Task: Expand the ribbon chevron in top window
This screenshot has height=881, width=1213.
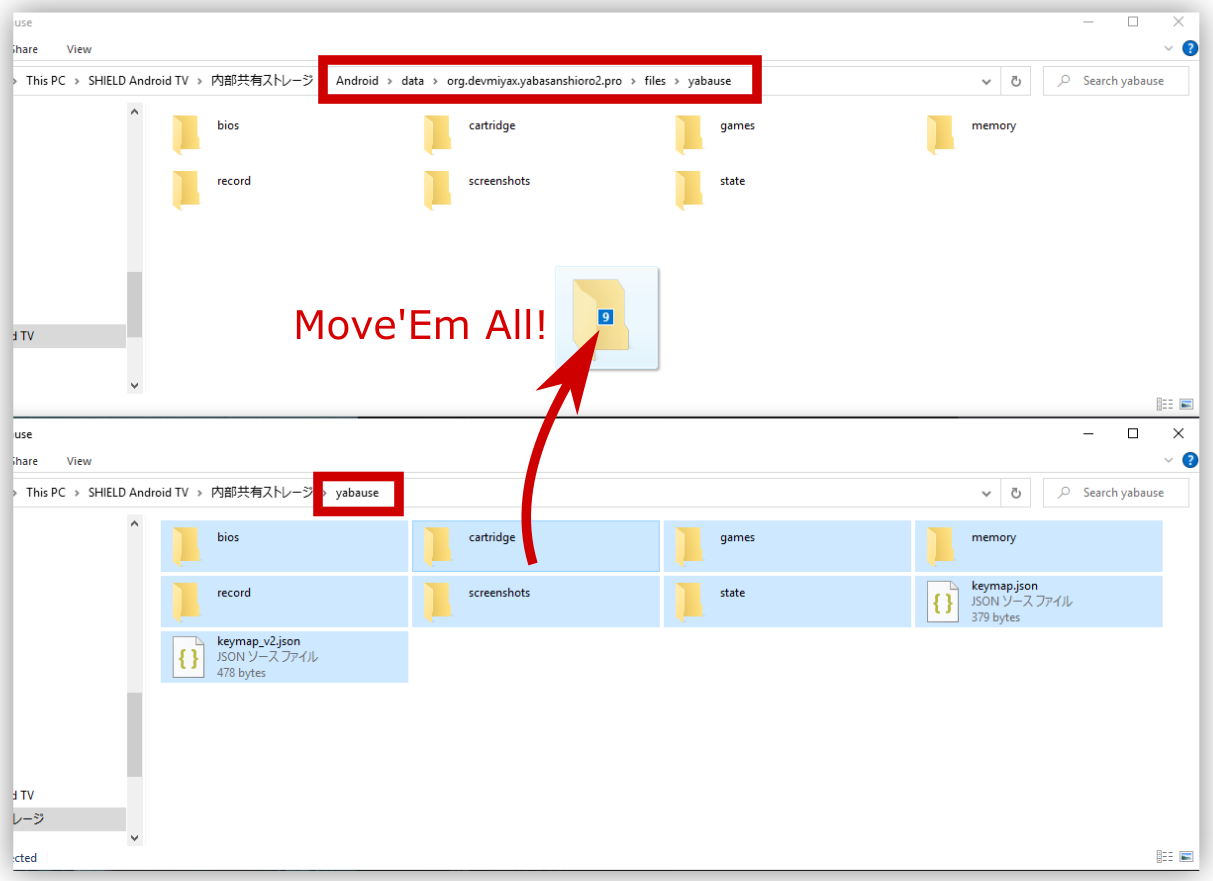Action: [1170, 48]
